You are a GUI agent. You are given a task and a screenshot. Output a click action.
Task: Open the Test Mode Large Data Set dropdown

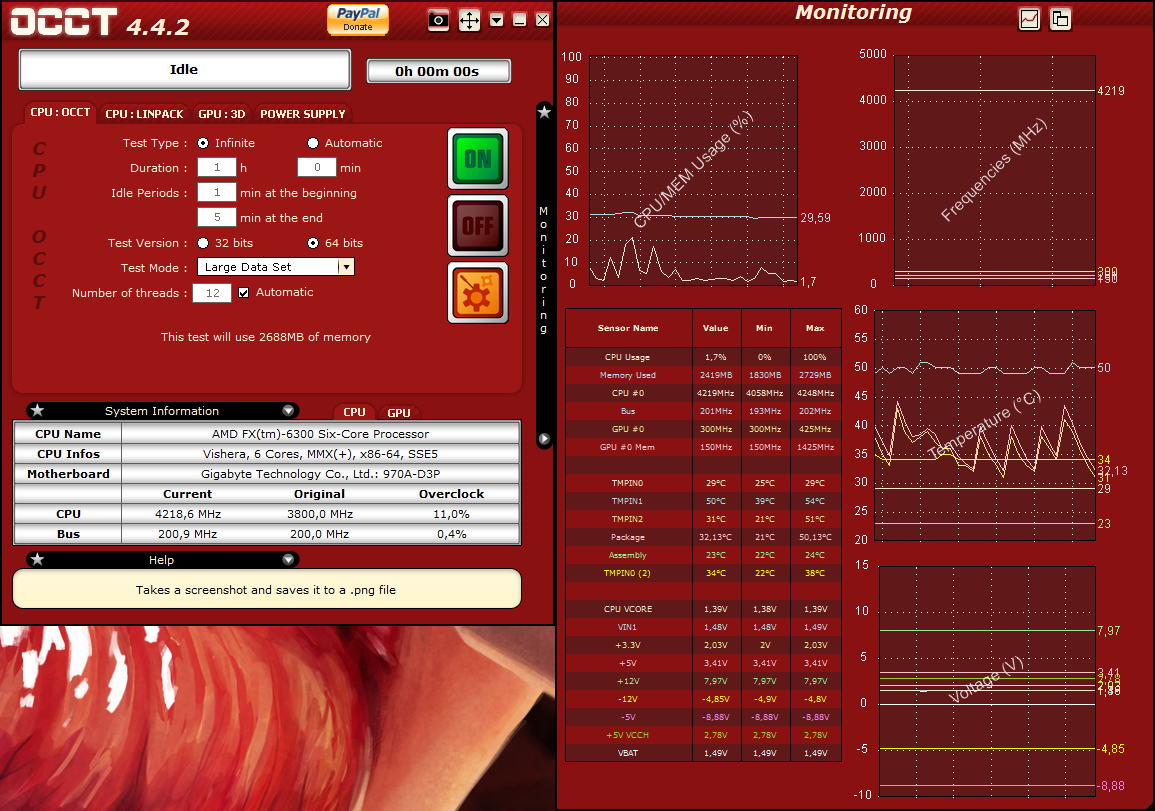pos(275,267)
